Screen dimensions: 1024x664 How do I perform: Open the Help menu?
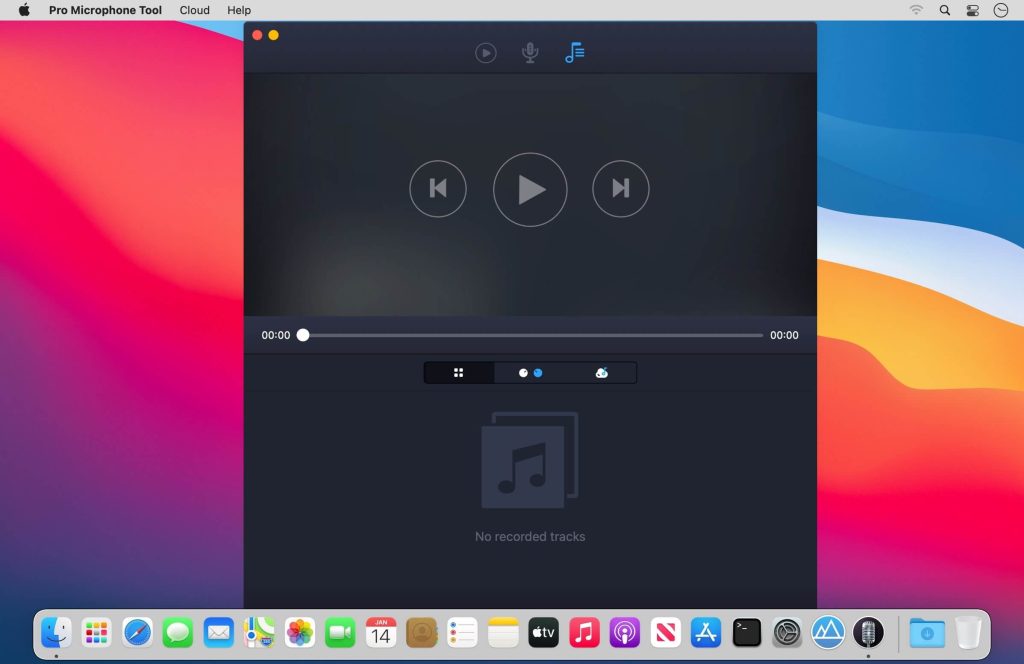coord(239,10)
